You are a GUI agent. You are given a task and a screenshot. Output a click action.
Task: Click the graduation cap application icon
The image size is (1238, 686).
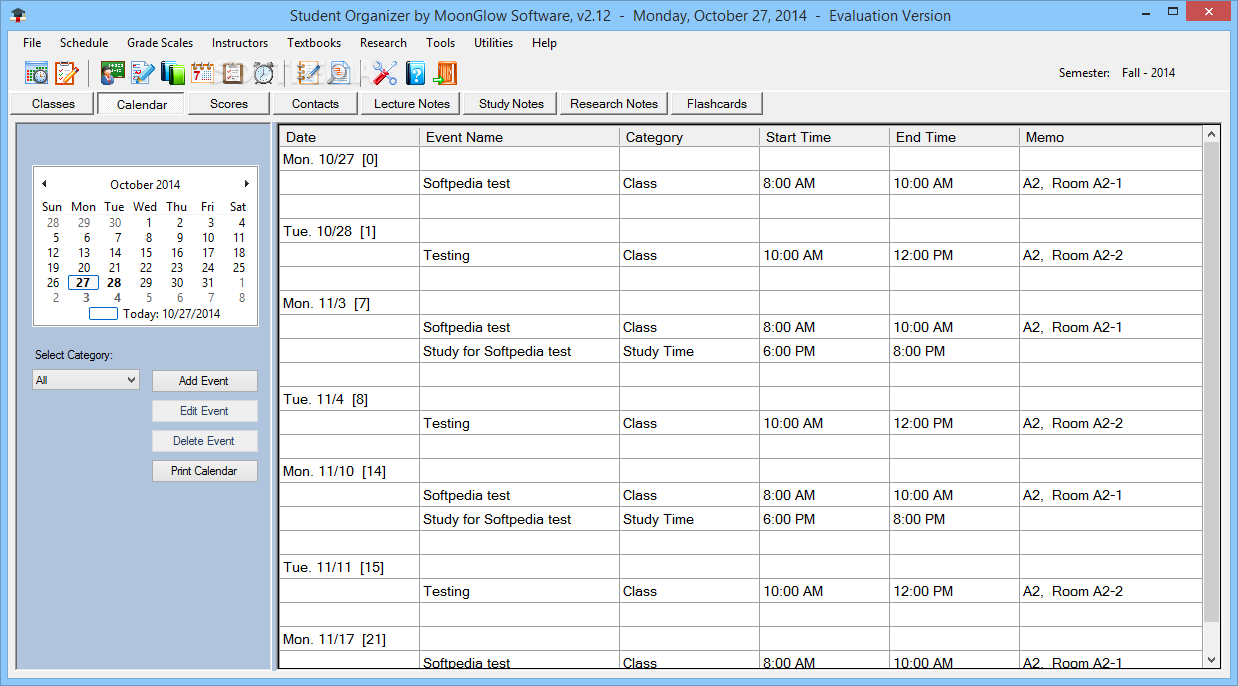click(x=16, y=15)
